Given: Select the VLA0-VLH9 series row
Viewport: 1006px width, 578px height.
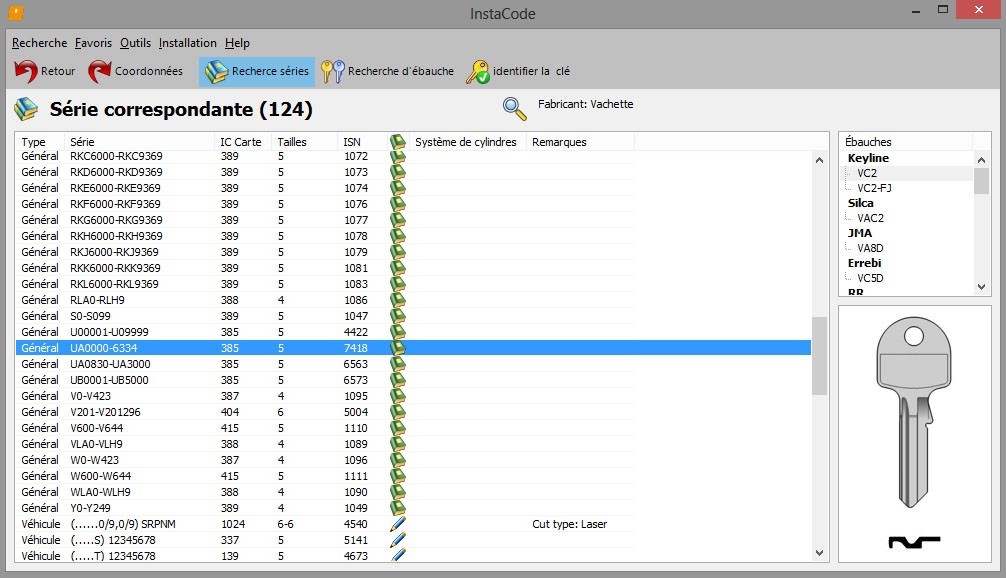Looking at the screenshot, I should [413, 444].
